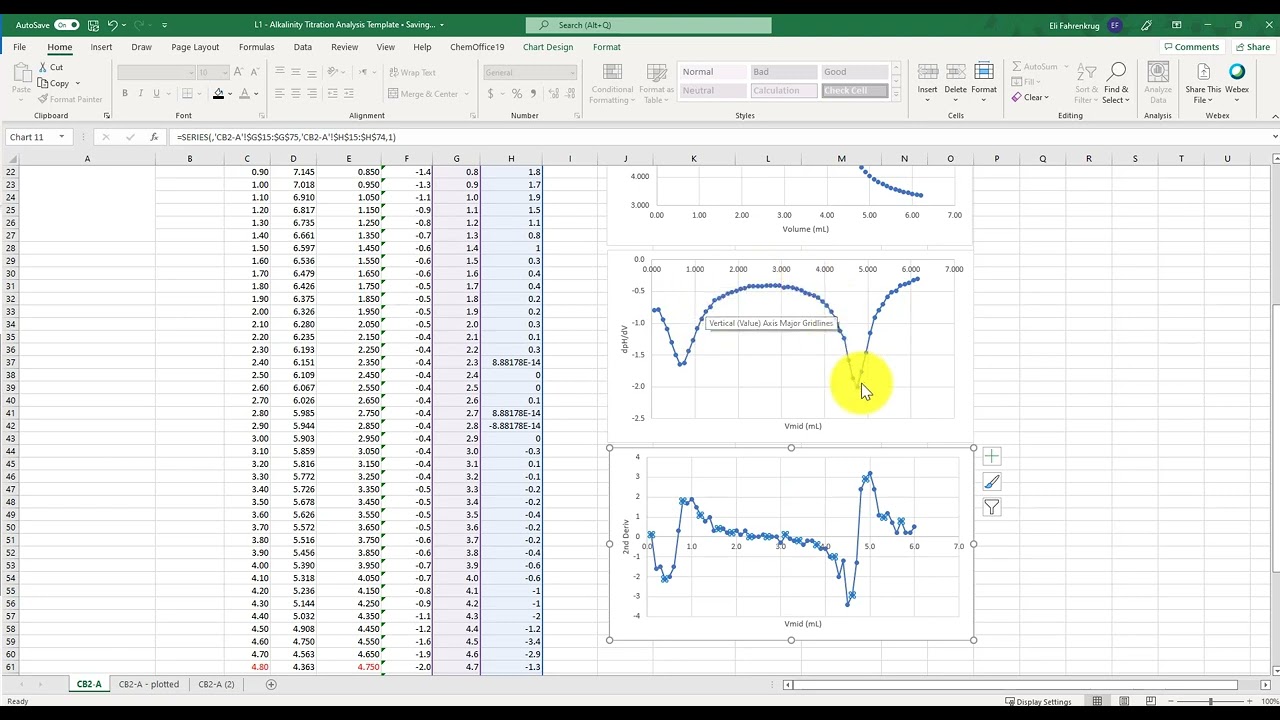Expand the cell styles gallery
The image size is (1280, 720).
(x=896, y=97)
